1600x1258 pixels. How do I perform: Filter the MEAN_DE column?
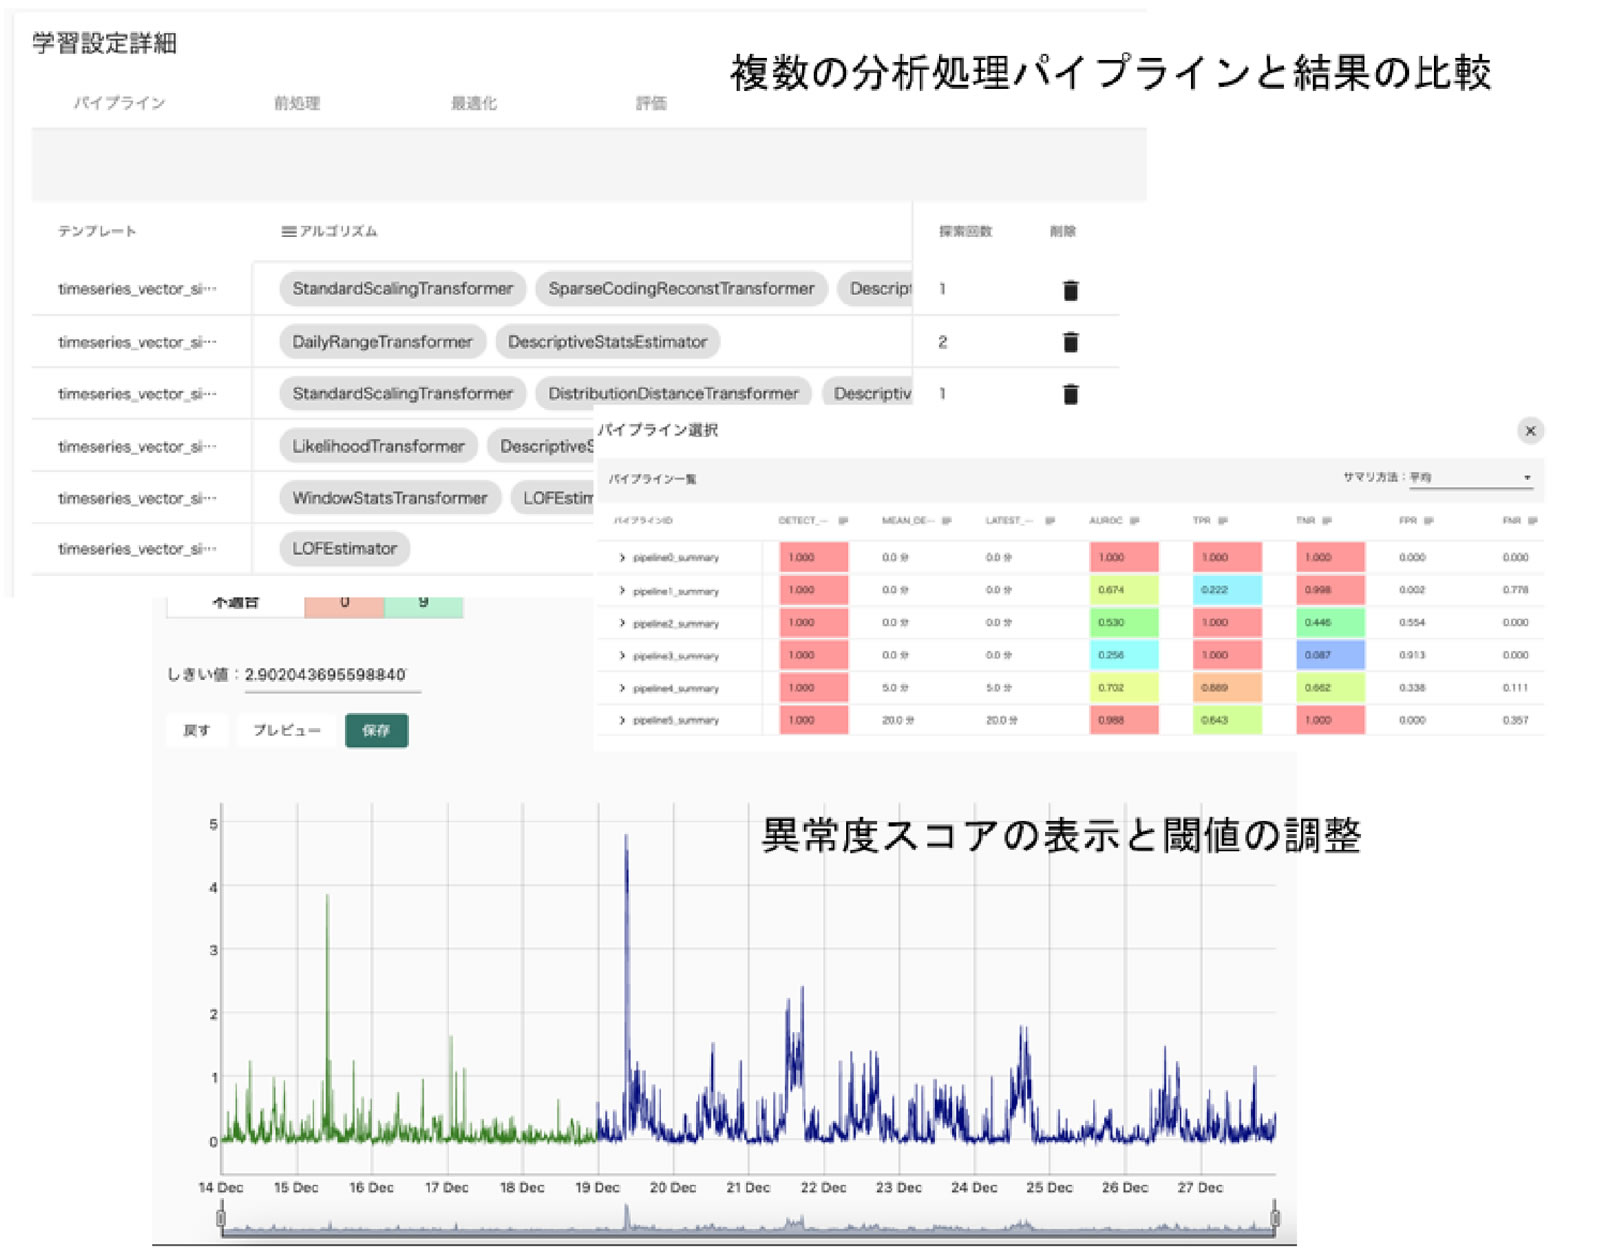946,521
